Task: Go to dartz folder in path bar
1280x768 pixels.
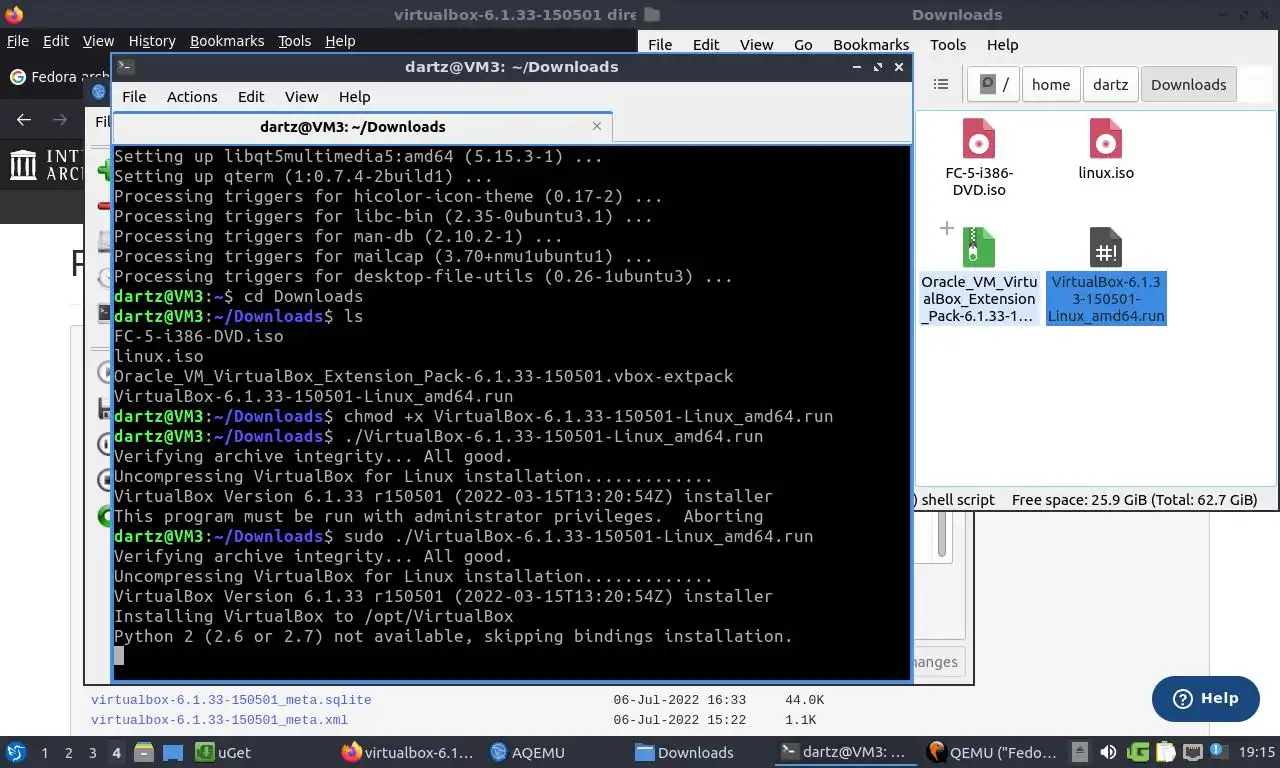Action: click(x=1110, y=85)
